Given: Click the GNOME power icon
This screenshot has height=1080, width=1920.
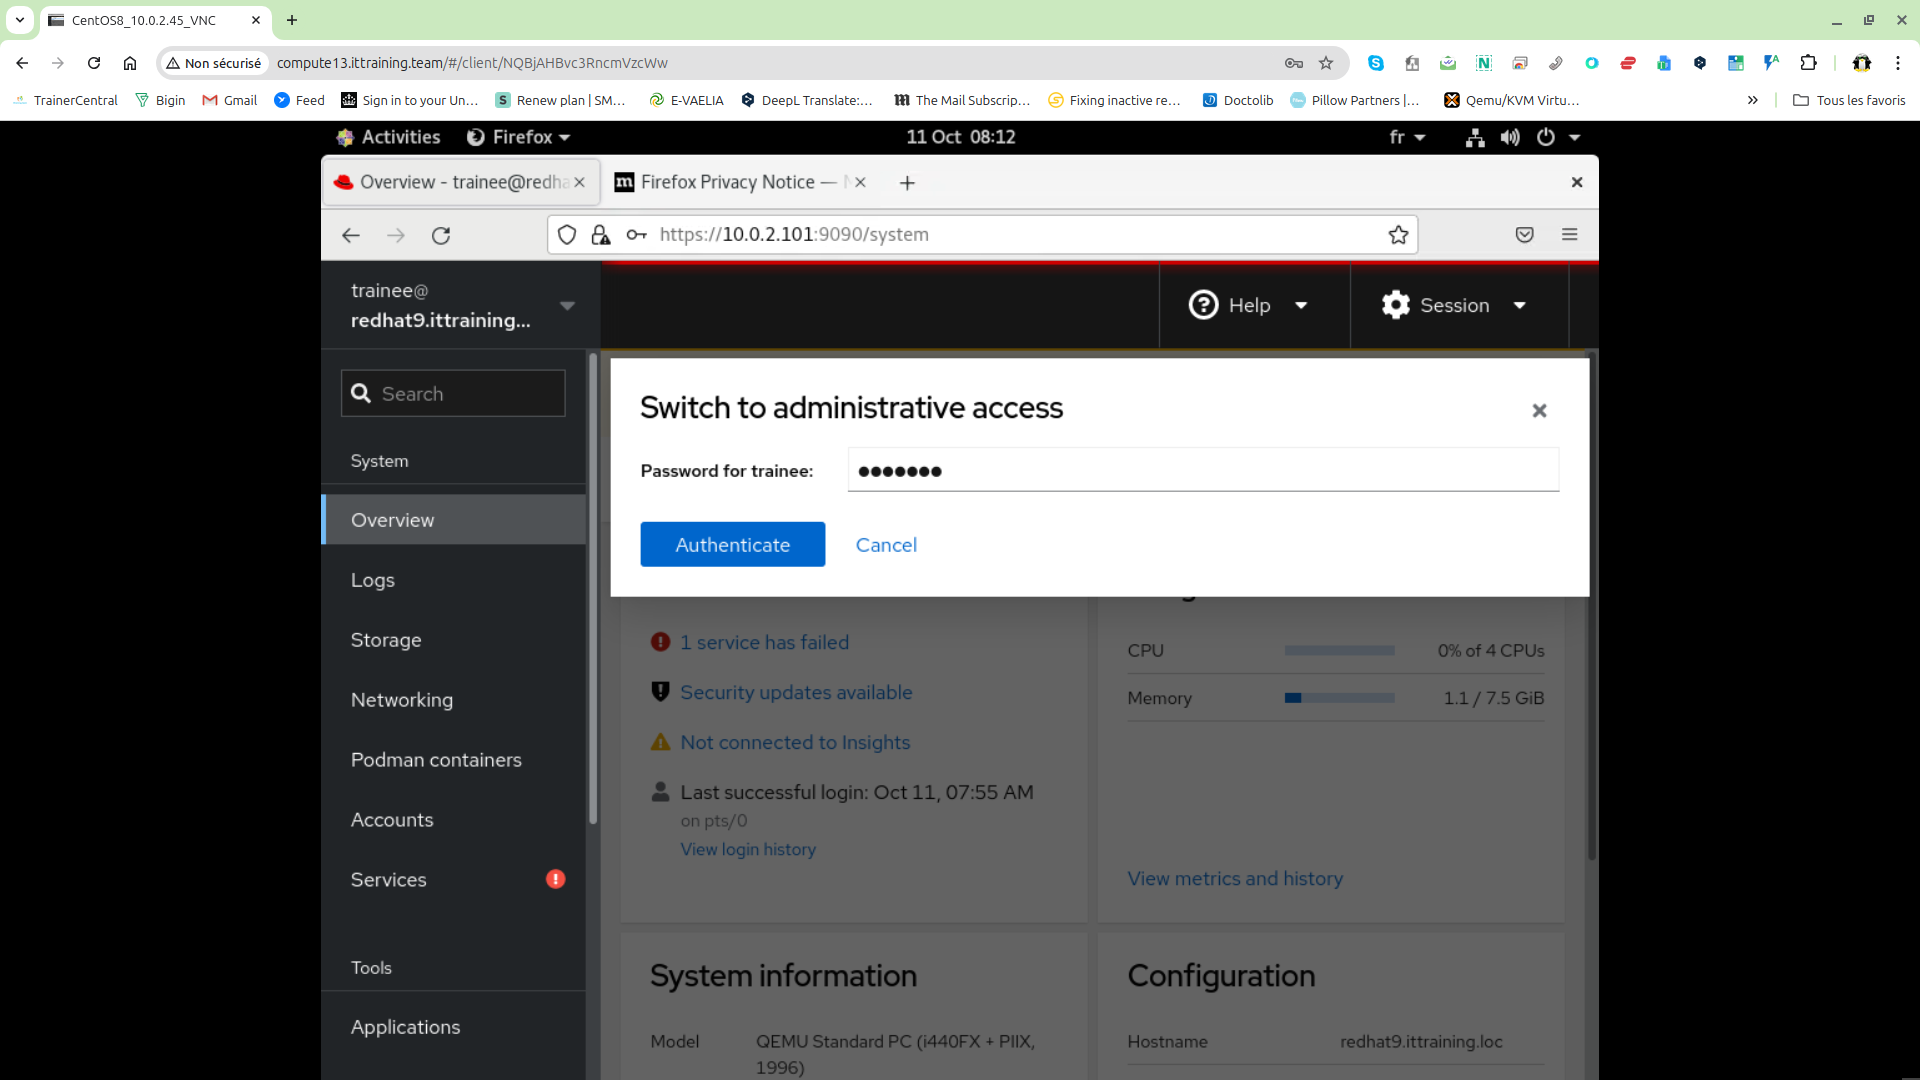Looking at the screenshot, I should click(1546, 137).
